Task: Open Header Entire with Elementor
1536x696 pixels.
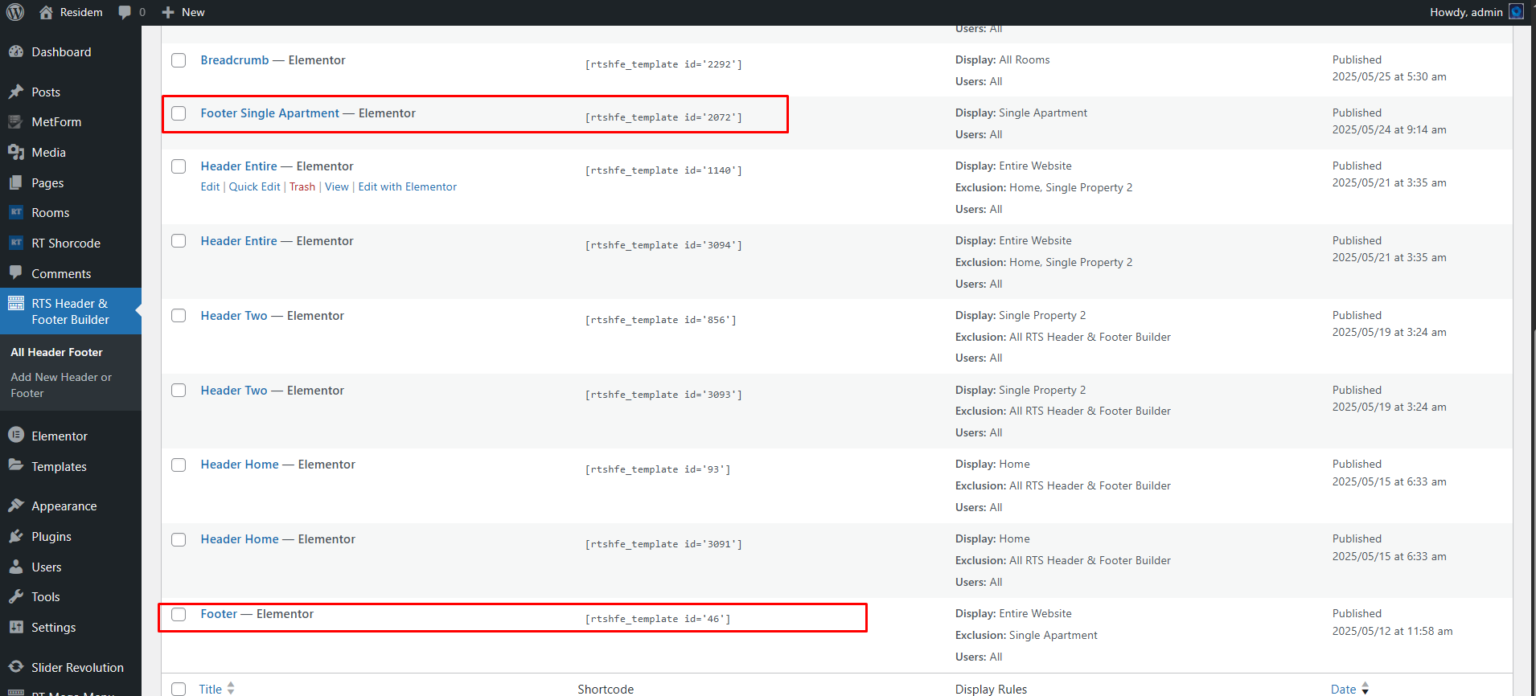Action: pos(407,186)
